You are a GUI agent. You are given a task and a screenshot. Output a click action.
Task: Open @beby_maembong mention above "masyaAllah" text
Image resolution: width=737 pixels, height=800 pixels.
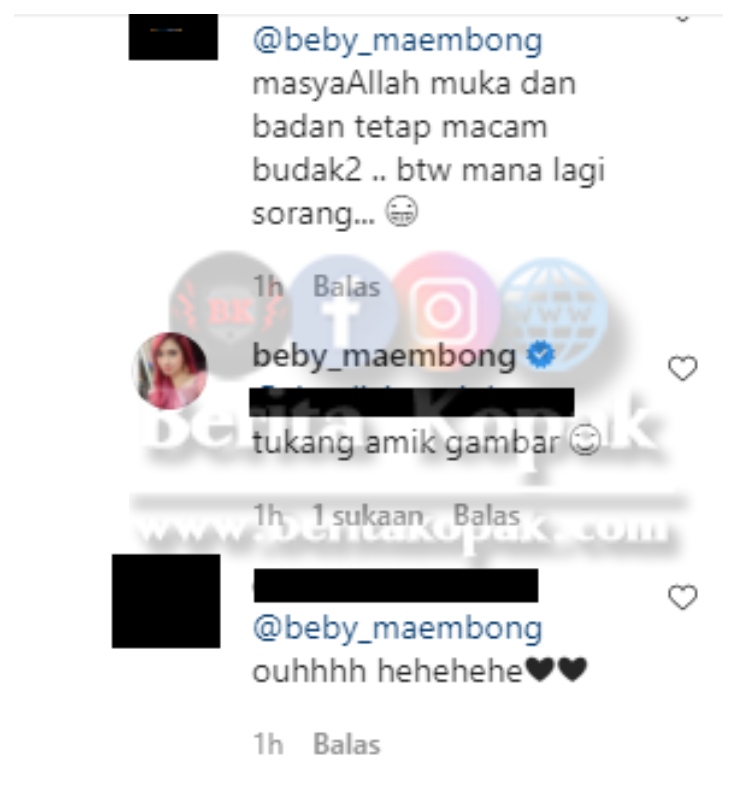pos(397,41)
